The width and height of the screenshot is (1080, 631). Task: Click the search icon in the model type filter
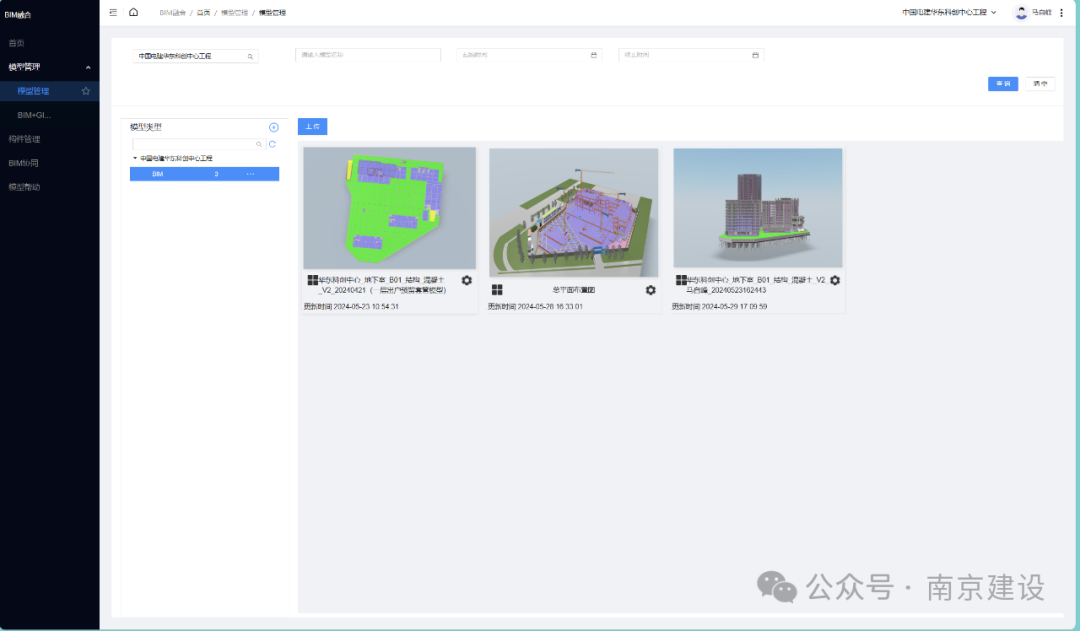pyautogui.click(x=259, y=144)
